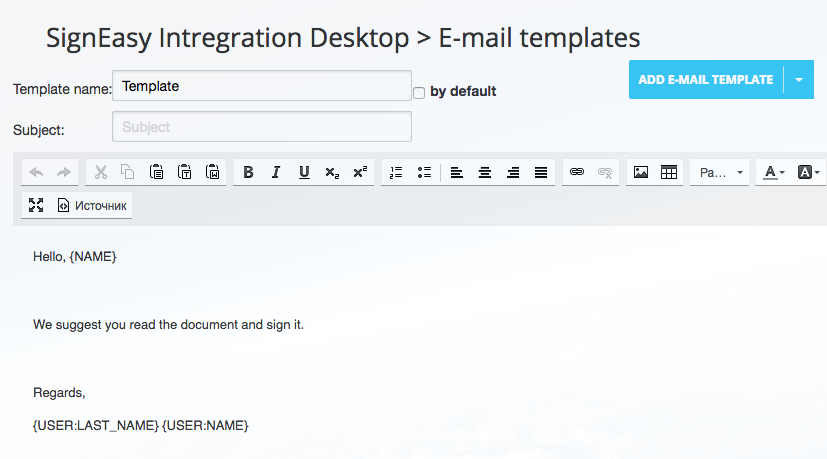
Task: Justify the text
Action: pyautogui.click(x=541, y=173)
